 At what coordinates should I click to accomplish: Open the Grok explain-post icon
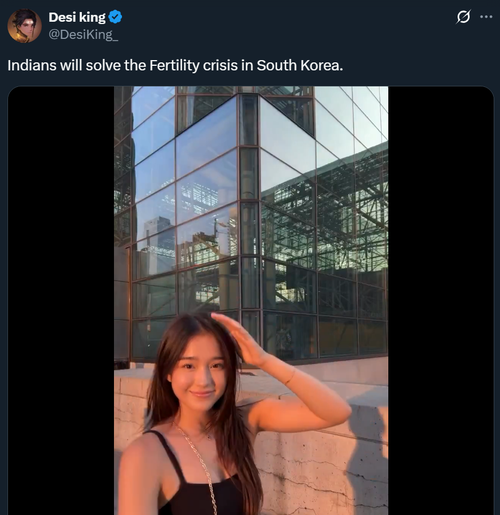pos(463,17)
